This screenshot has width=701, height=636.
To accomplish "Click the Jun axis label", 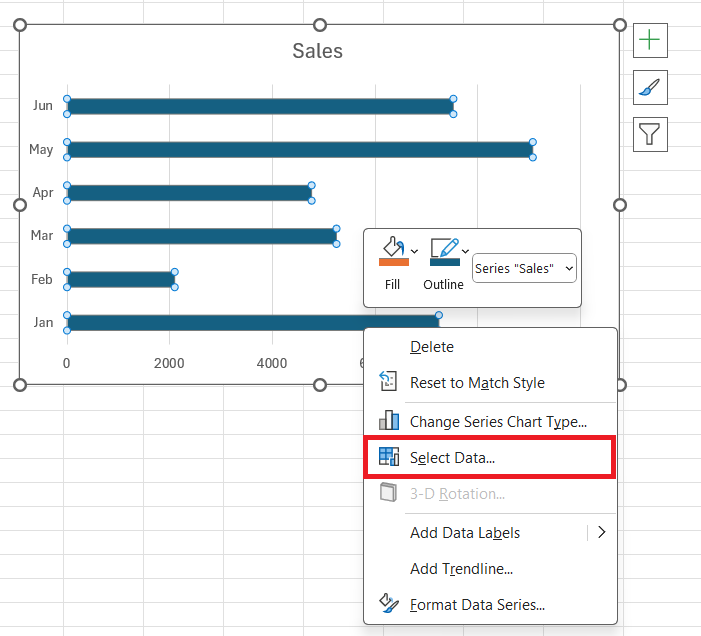I will coord(43,105).
